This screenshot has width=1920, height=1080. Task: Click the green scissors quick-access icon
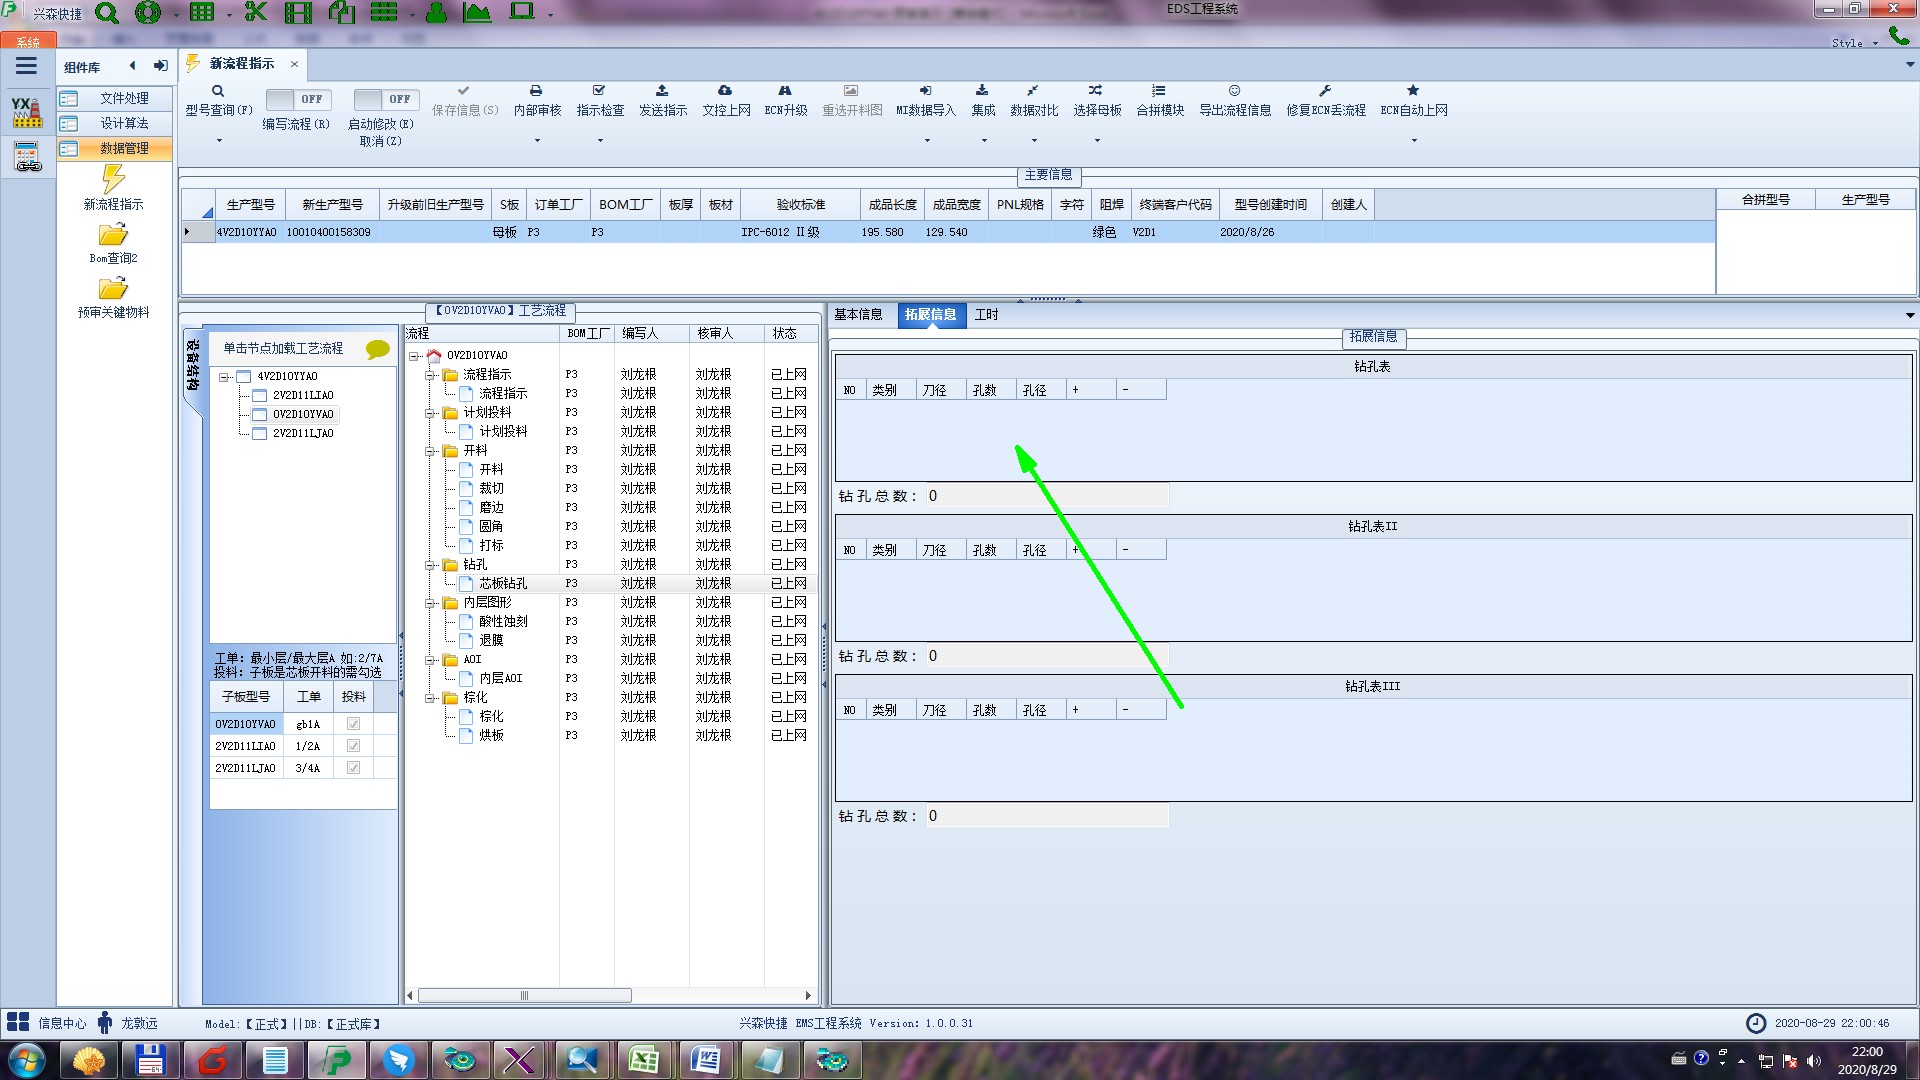tap(256, 13)
